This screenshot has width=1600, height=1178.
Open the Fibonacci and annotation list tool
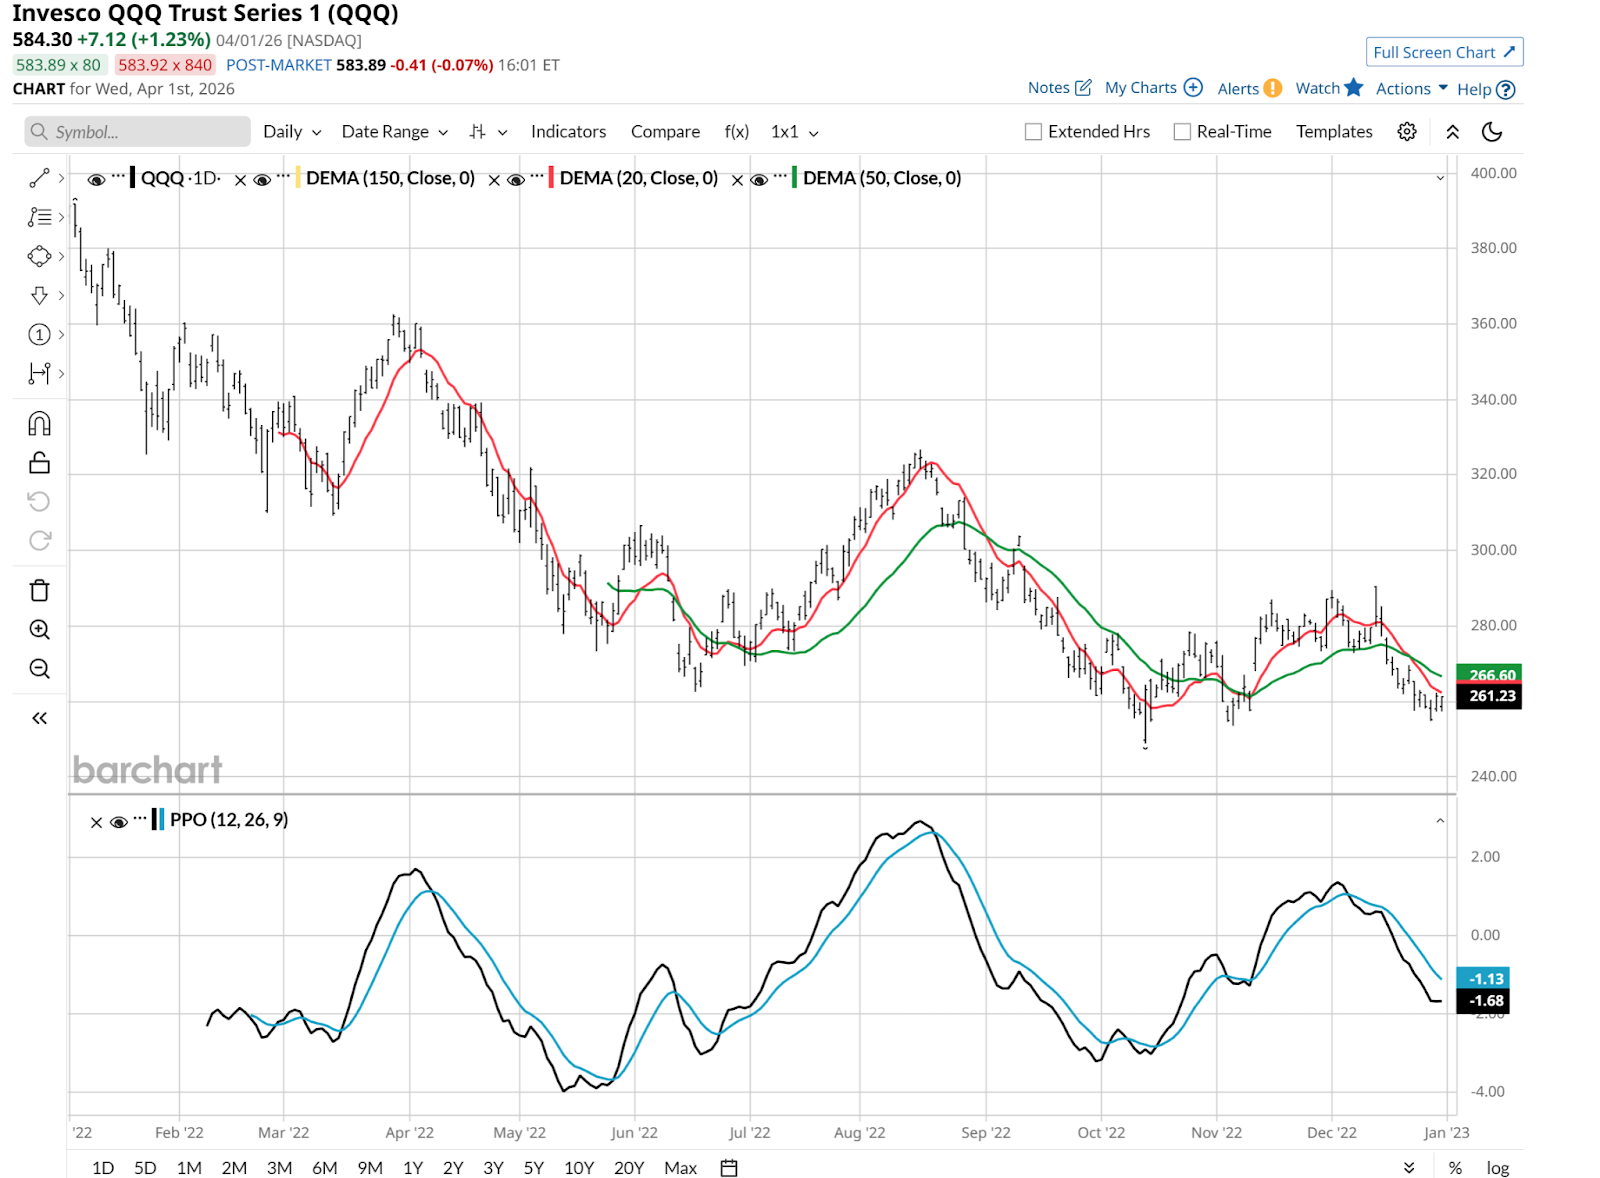click(39, 217)
